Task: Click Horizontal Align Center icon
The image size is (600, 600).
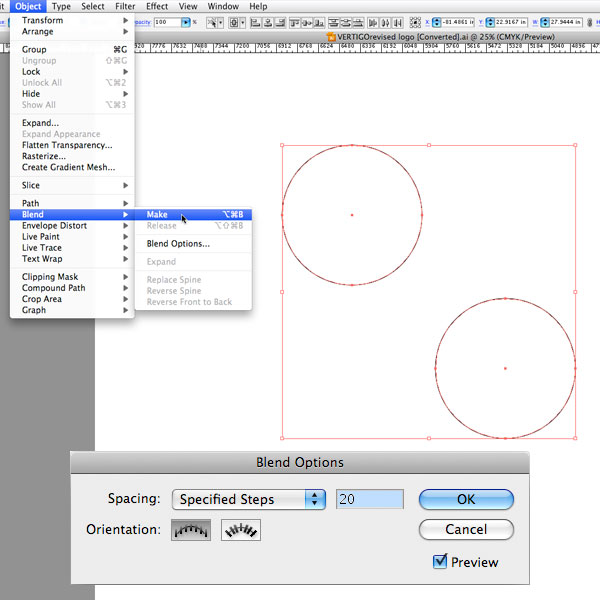Action: tap(268, 23)
